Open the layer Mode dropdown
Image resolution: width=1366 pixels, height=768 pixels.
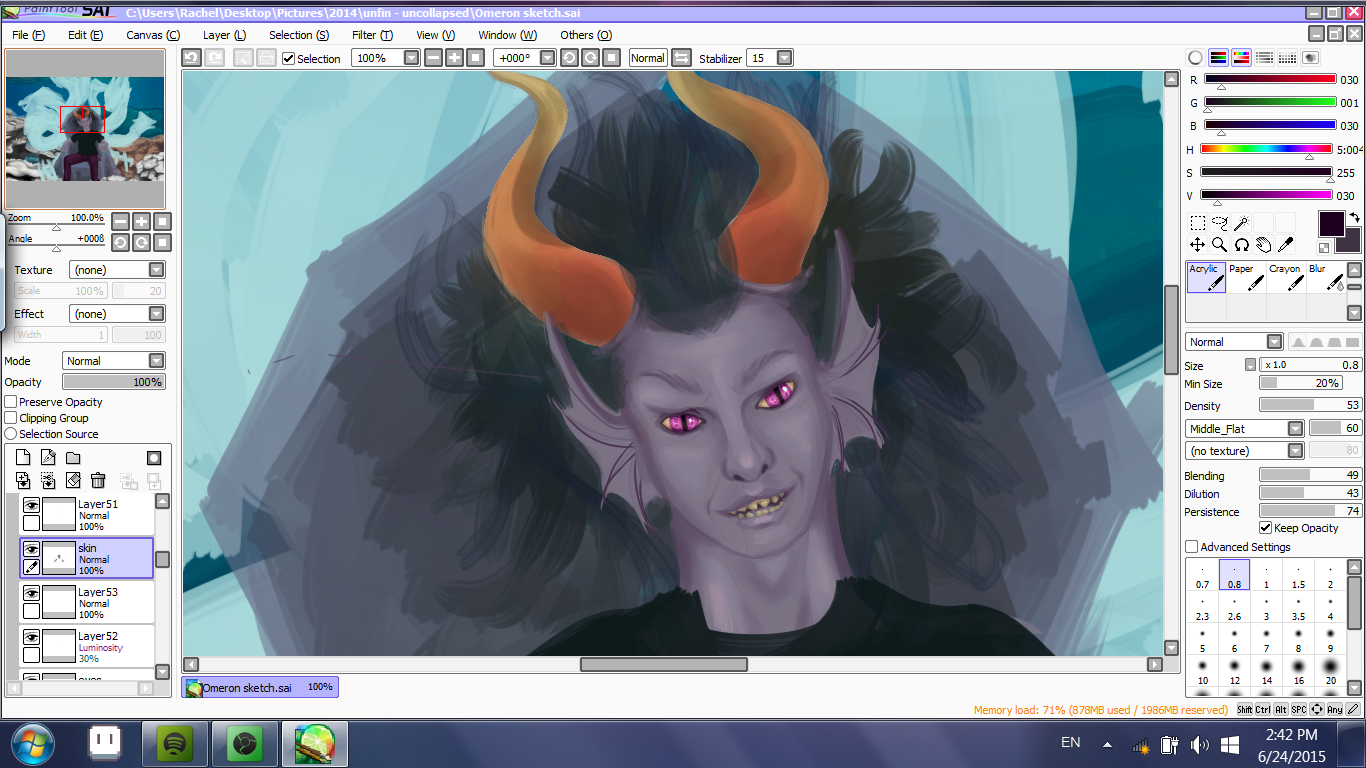[x=156, y=361]
